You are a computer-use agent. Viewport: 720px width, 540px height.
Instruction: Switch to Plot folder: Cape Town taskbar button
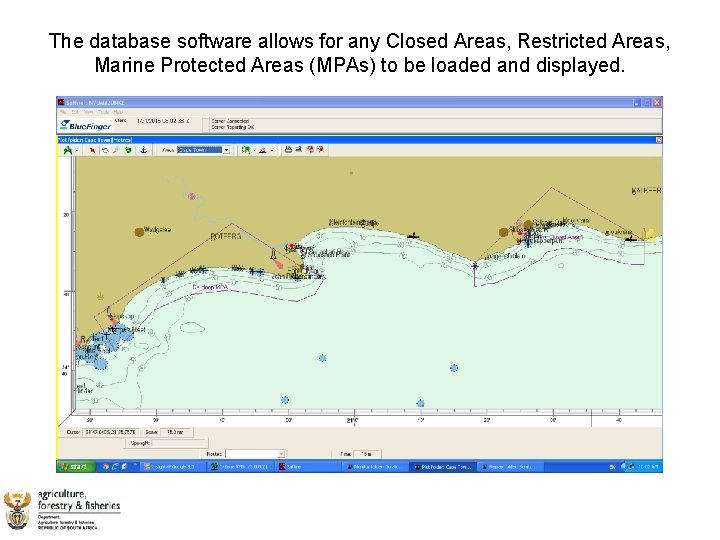[443, 467]
